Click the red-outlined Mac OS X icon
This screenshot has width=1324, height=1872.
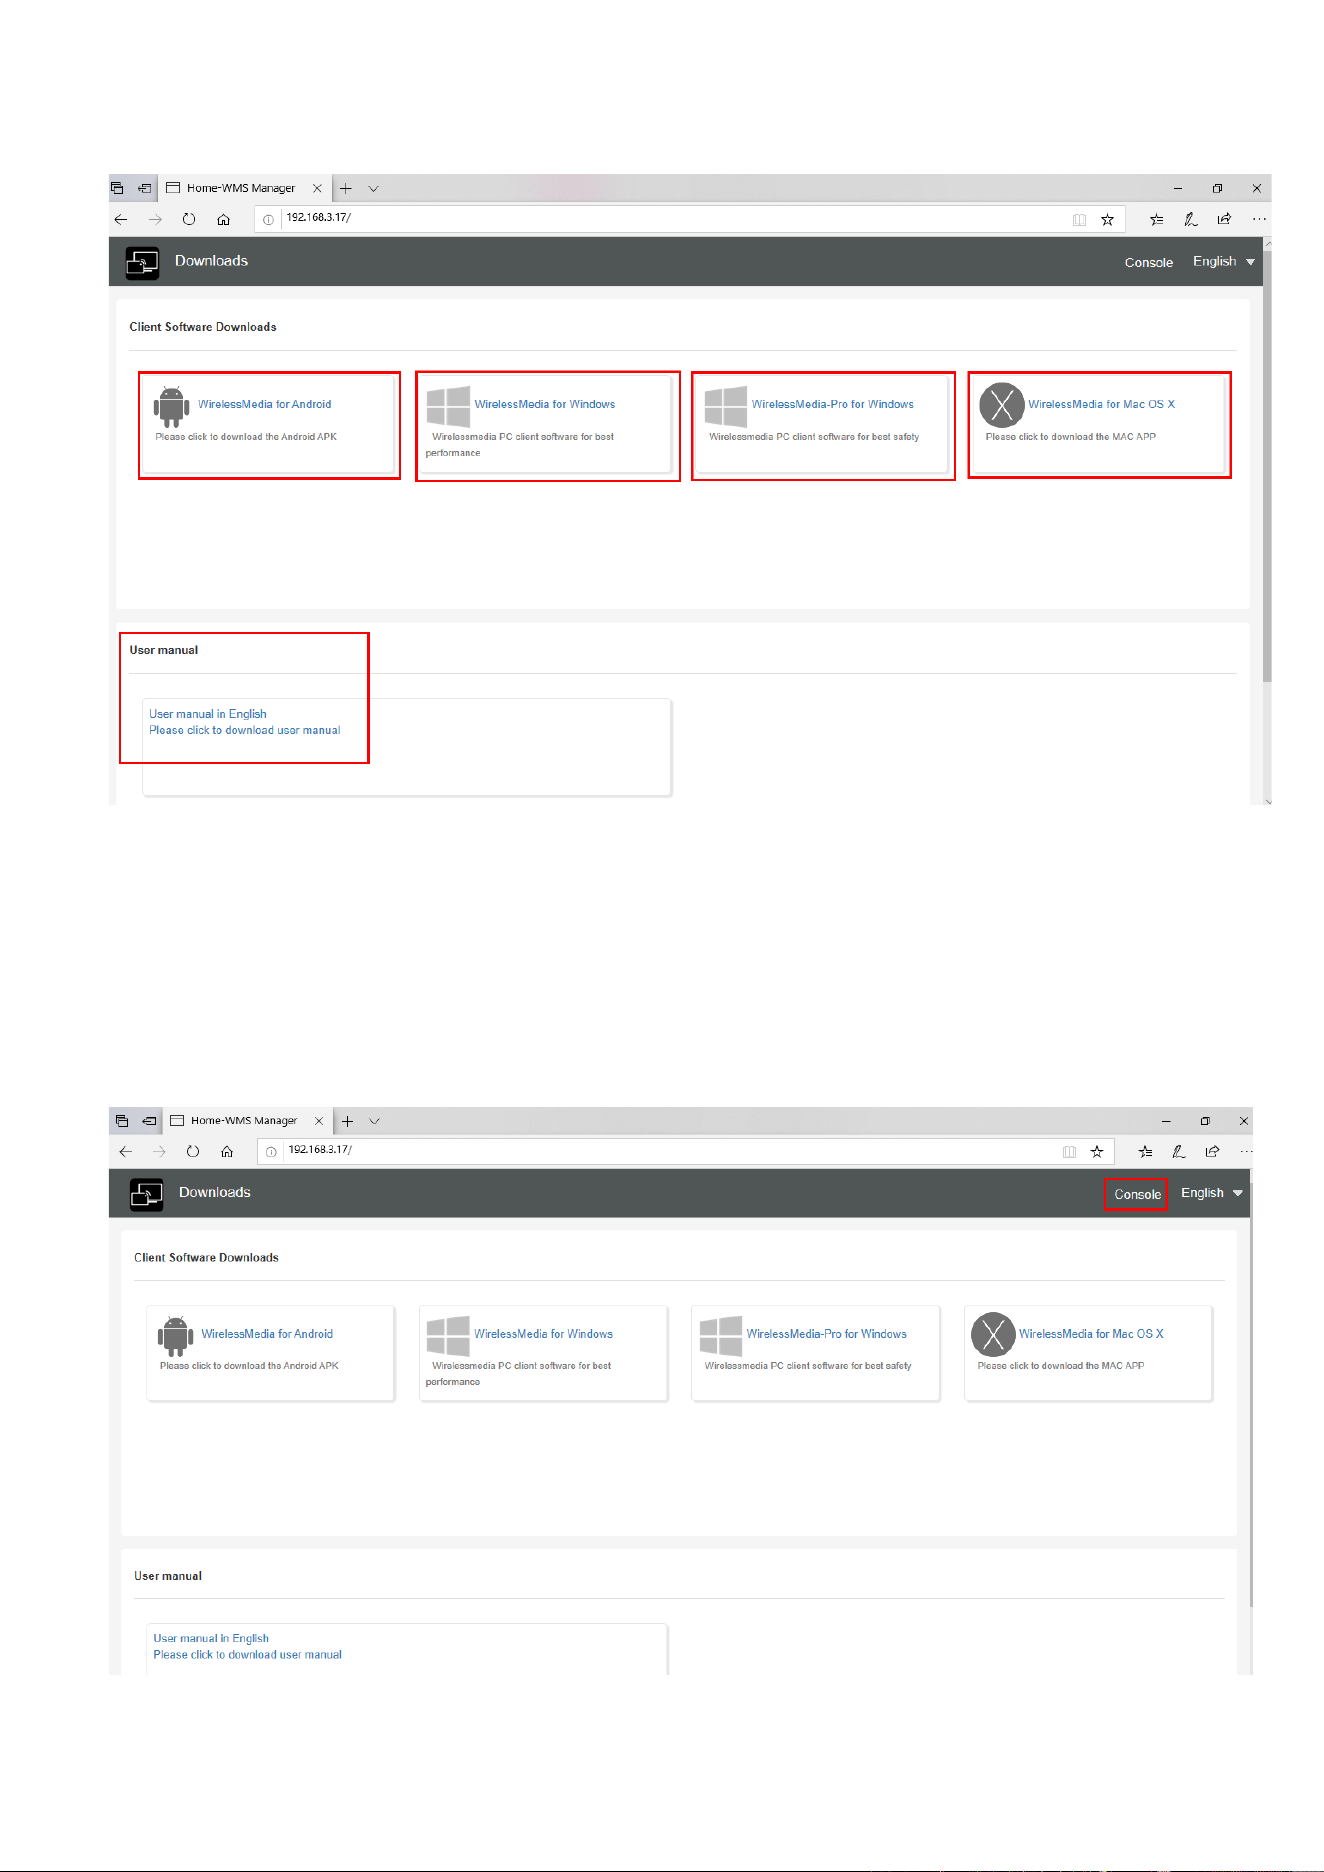1001,405
